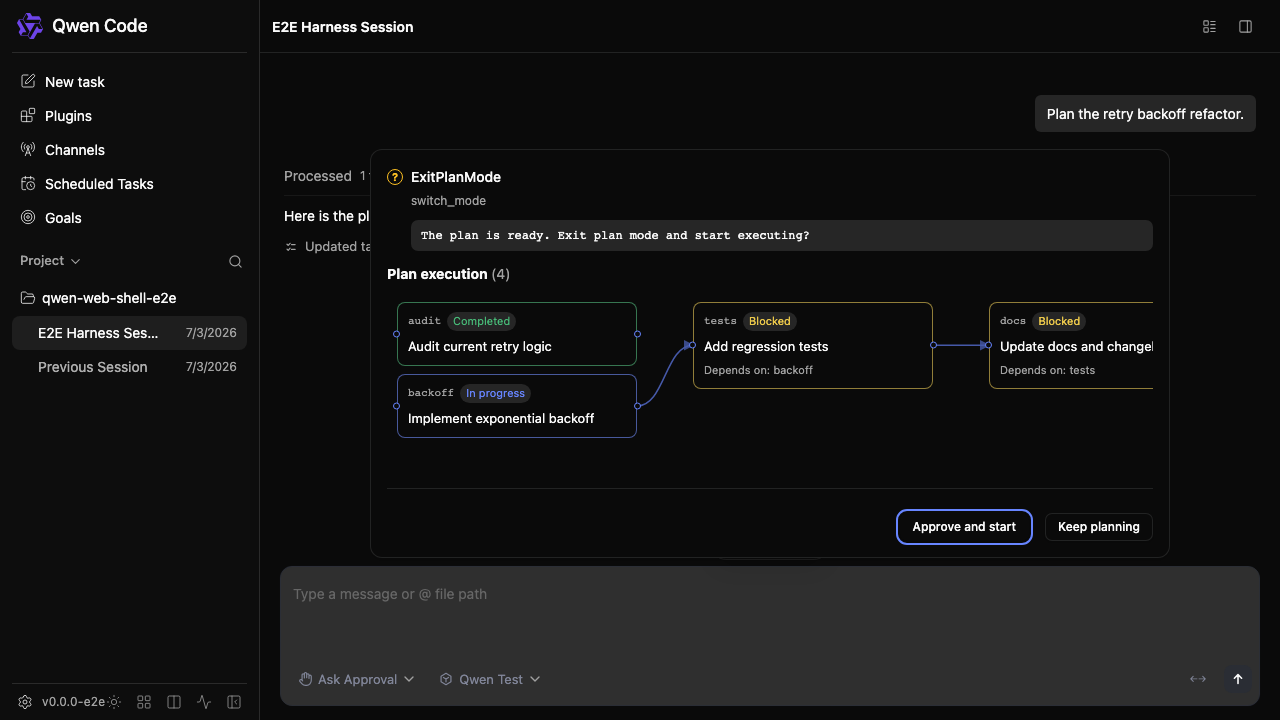Click the Processed status text

(318, 176)
